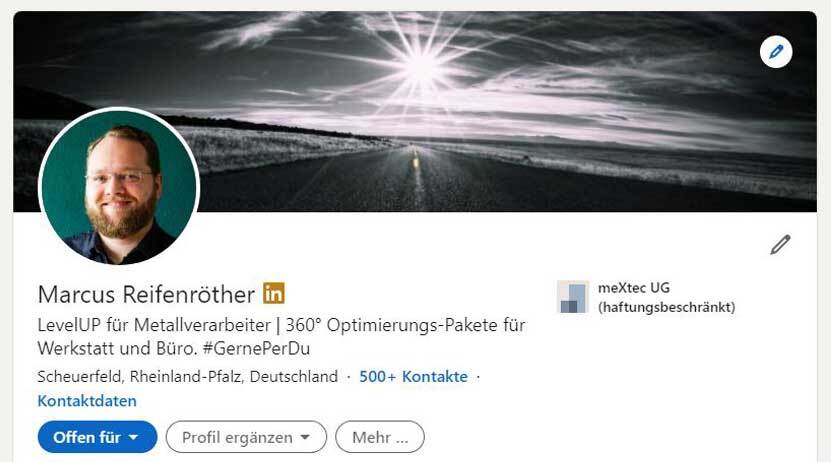Open the Mehr ... options menu

pos(380,437)
